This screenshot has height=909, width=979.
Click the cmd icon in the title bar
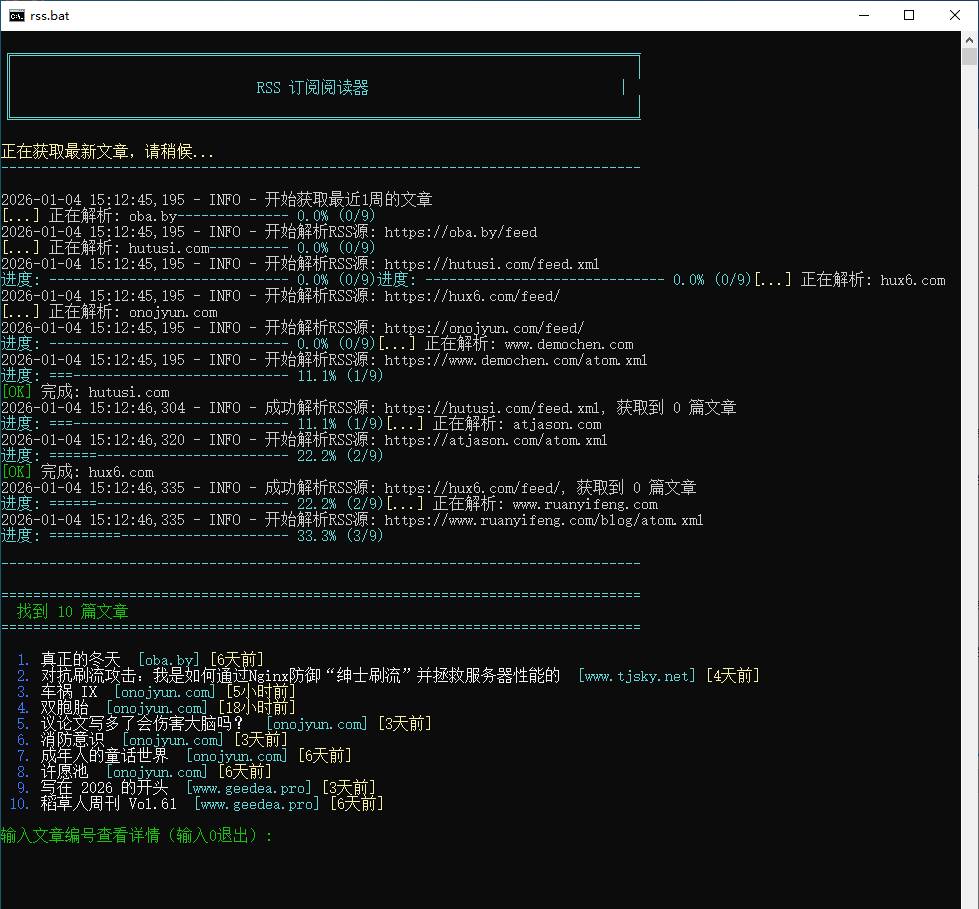[x=17, y=15]
